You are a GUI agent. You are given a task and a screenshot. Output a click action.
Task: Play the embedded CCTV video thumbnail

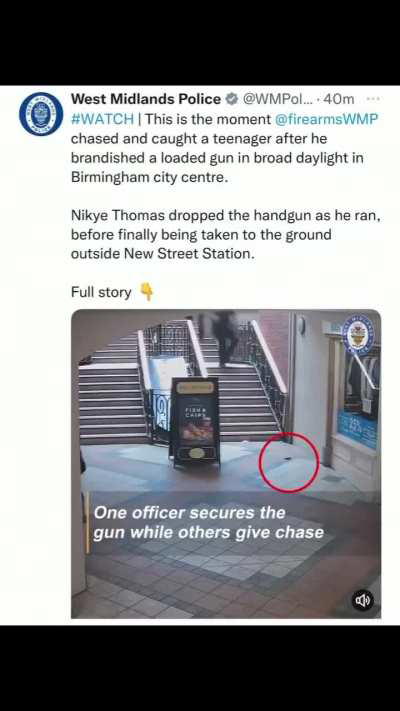point(226,463)
